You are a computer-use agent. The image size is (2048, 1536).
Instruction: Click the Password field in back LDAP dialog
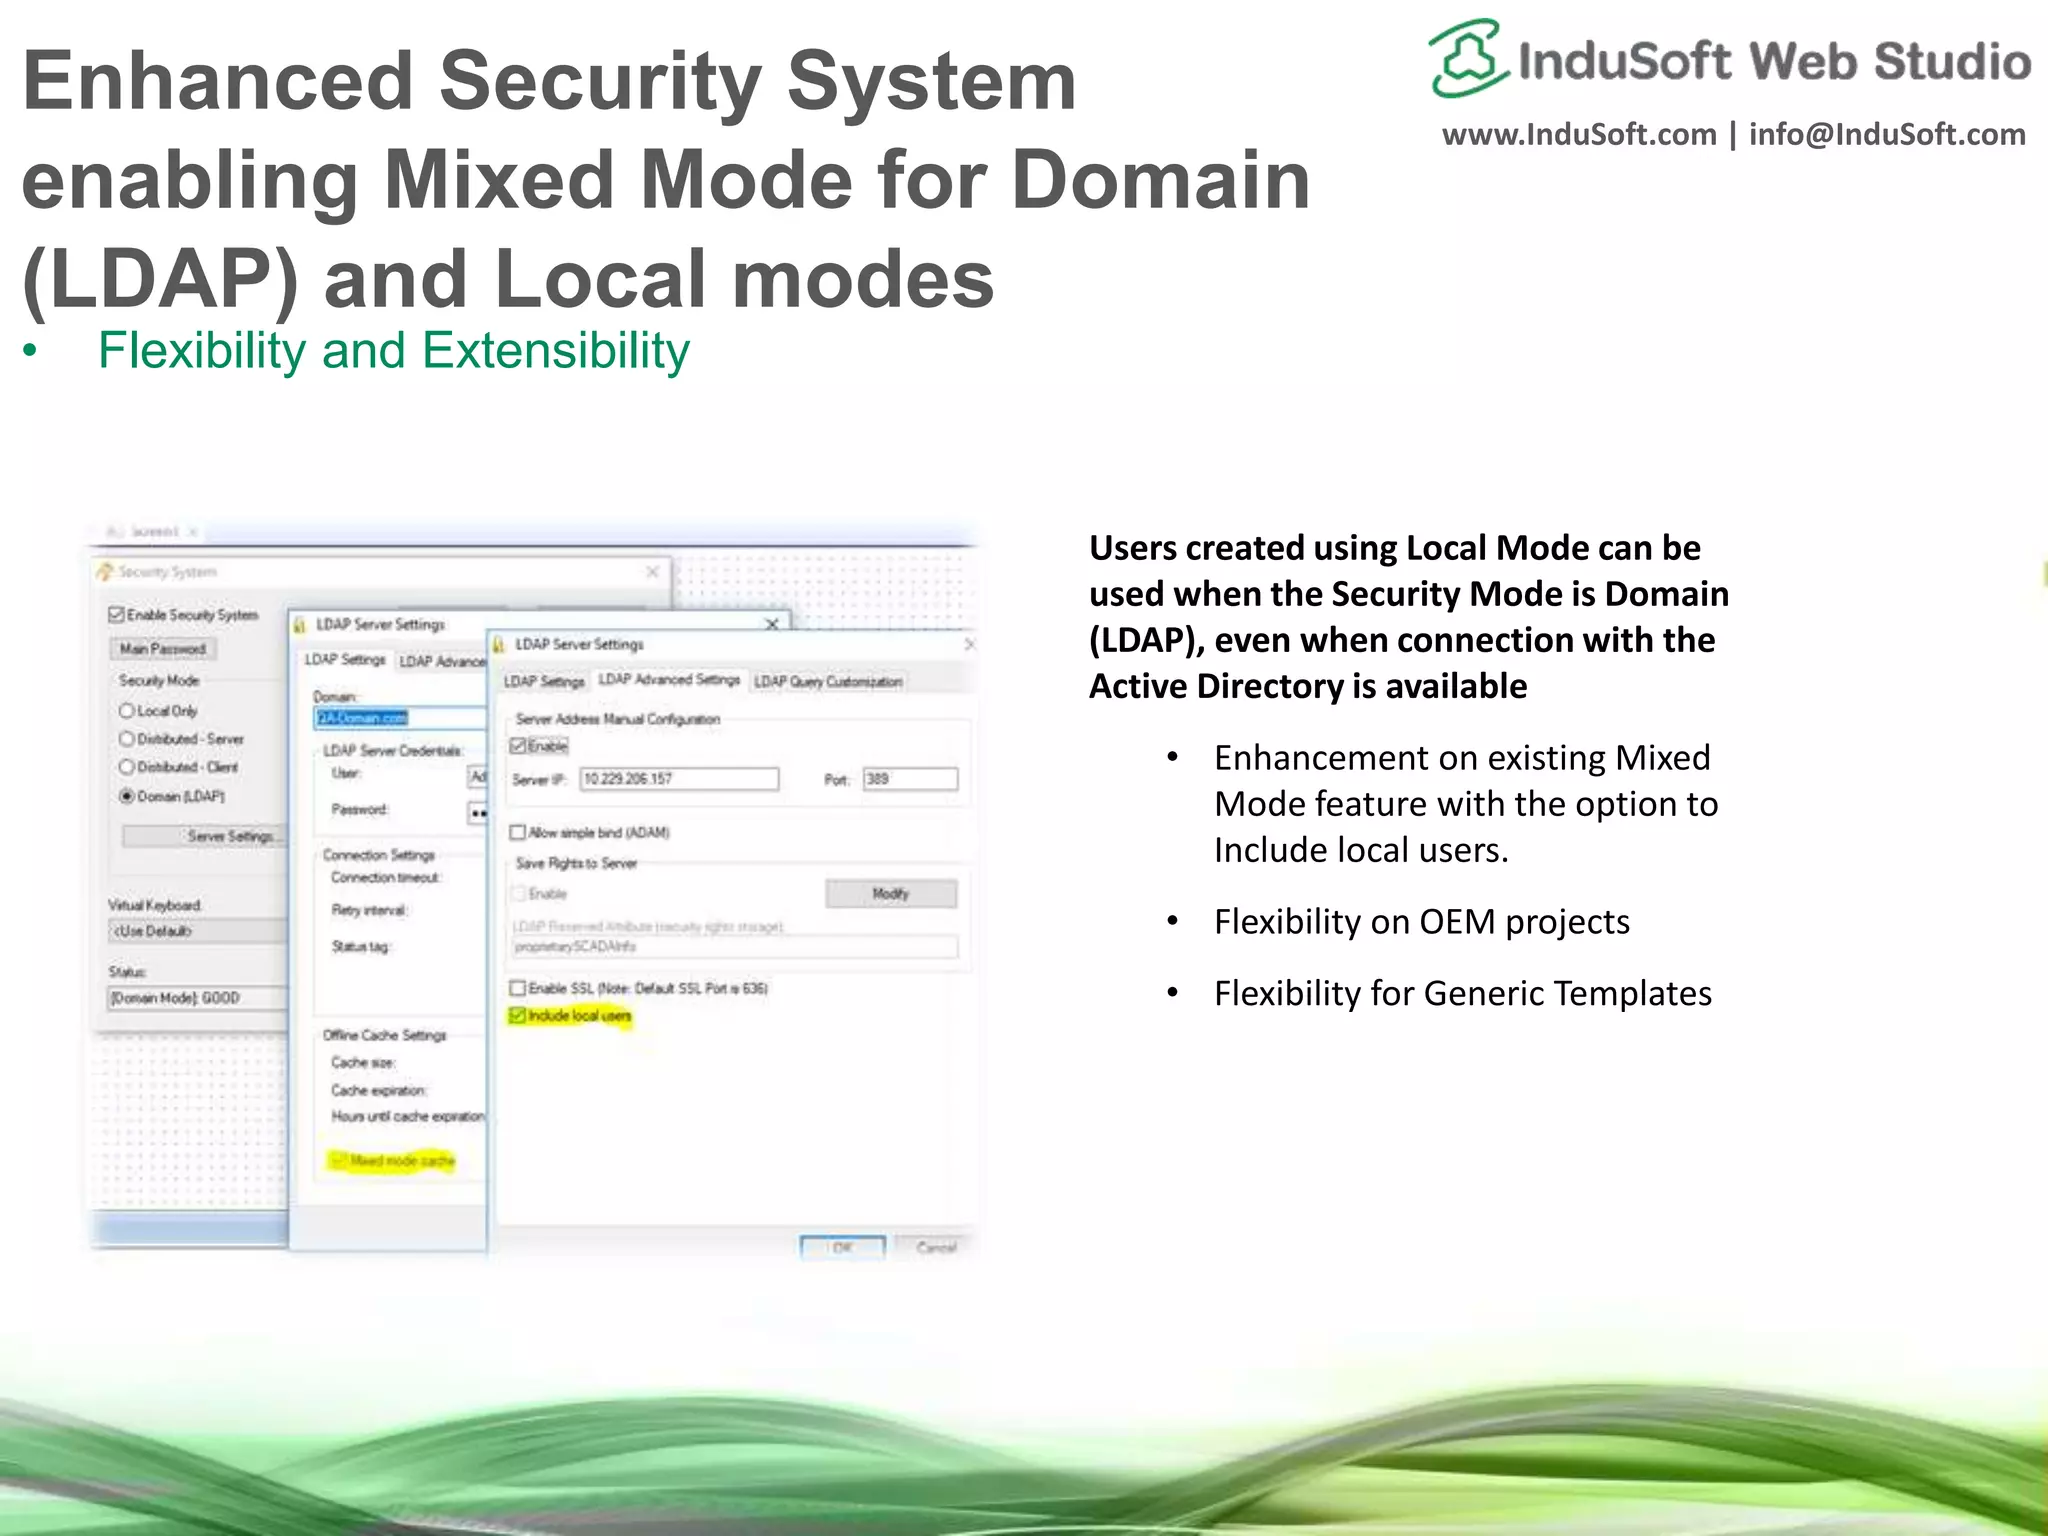(x=477, y=811)
